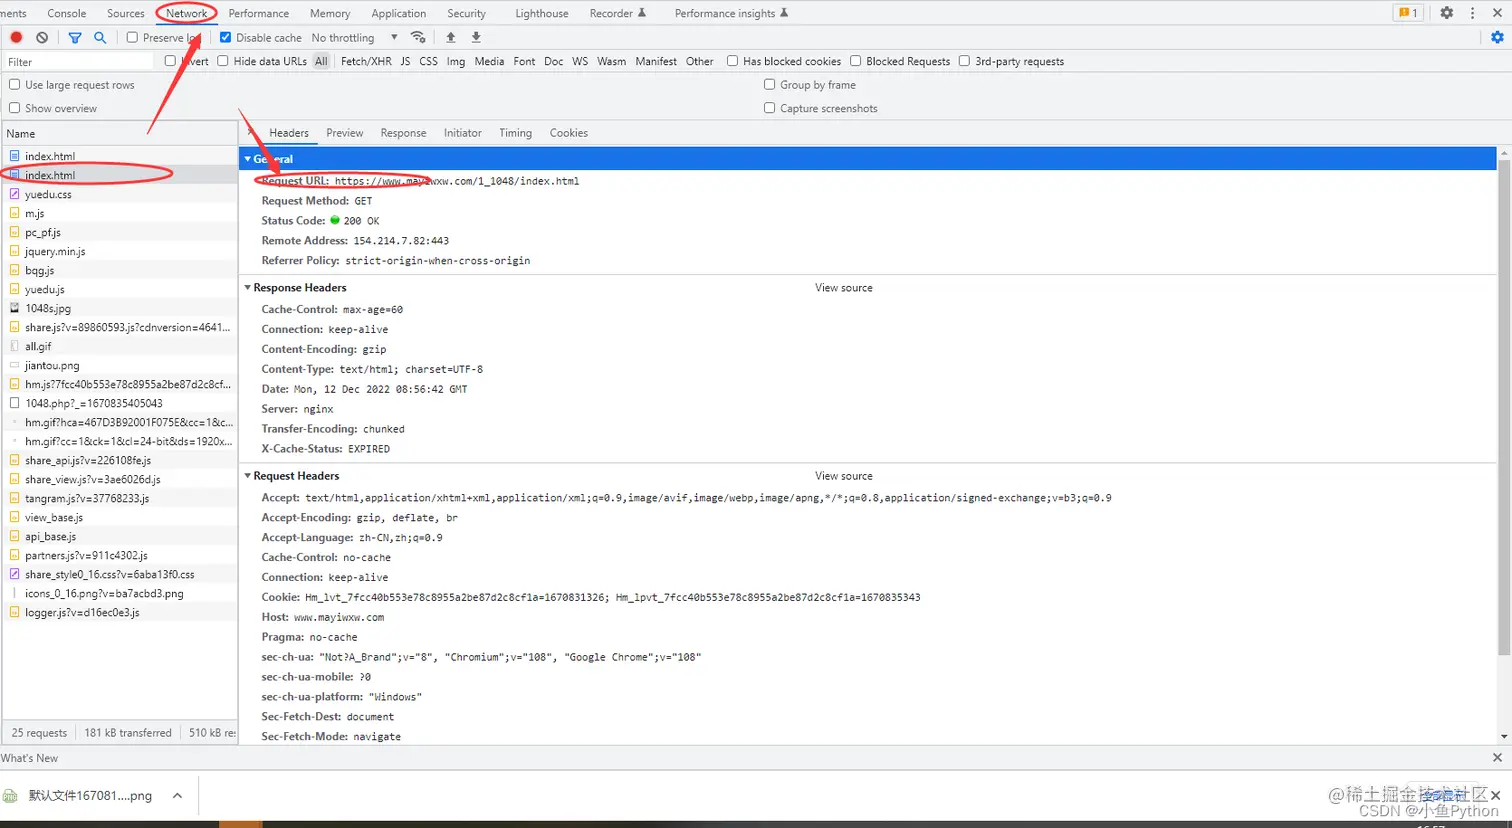Toggle the filter funnel icon

pos(75,37)
